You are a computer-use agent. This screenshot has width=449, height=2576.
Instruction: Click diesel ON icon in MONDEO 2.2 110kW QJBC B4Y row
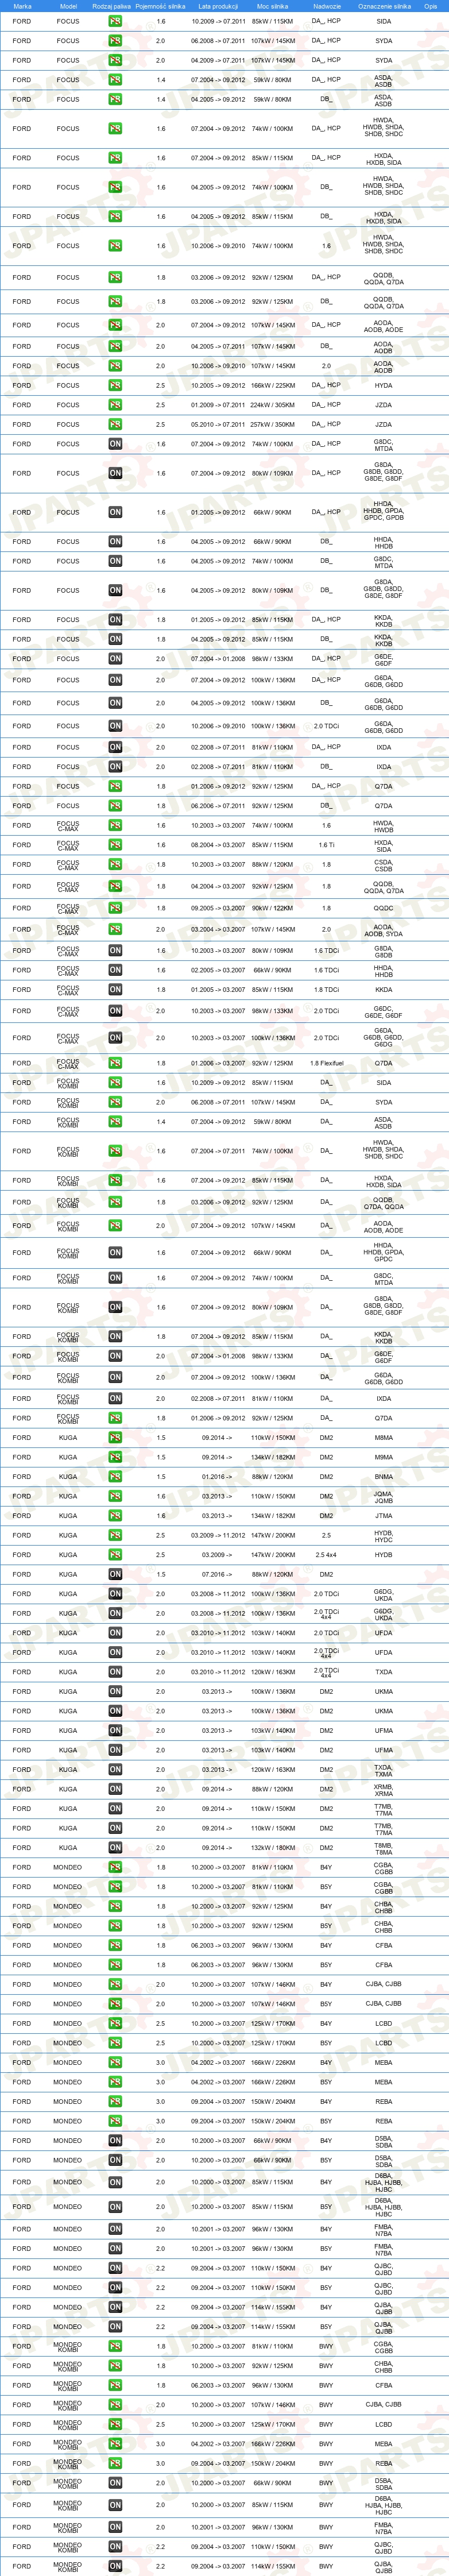coord(115,2268)
